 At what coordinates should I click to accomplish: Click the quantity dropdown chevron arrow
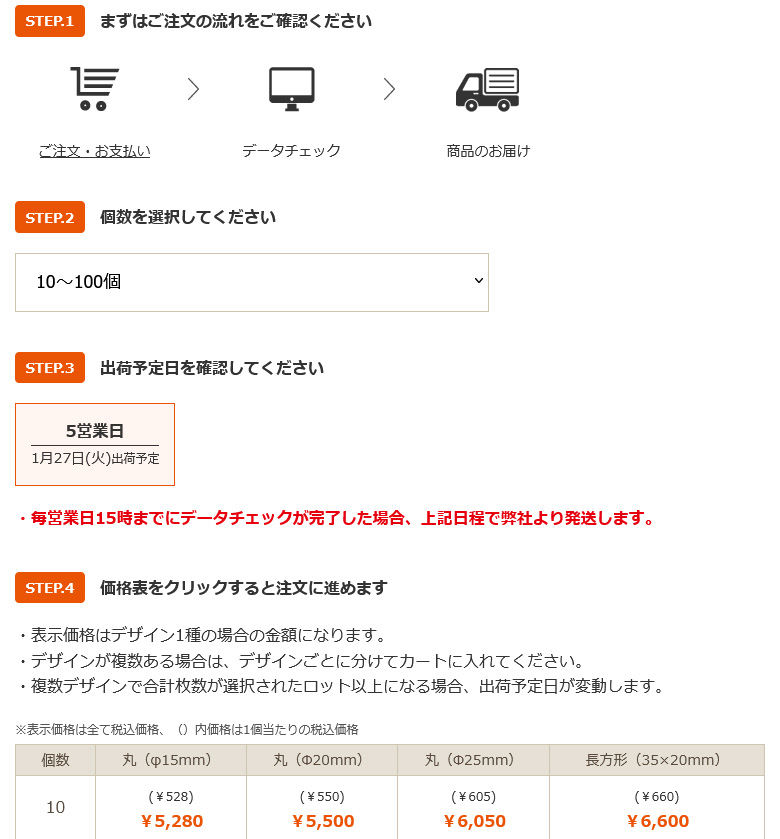point(477,282)
